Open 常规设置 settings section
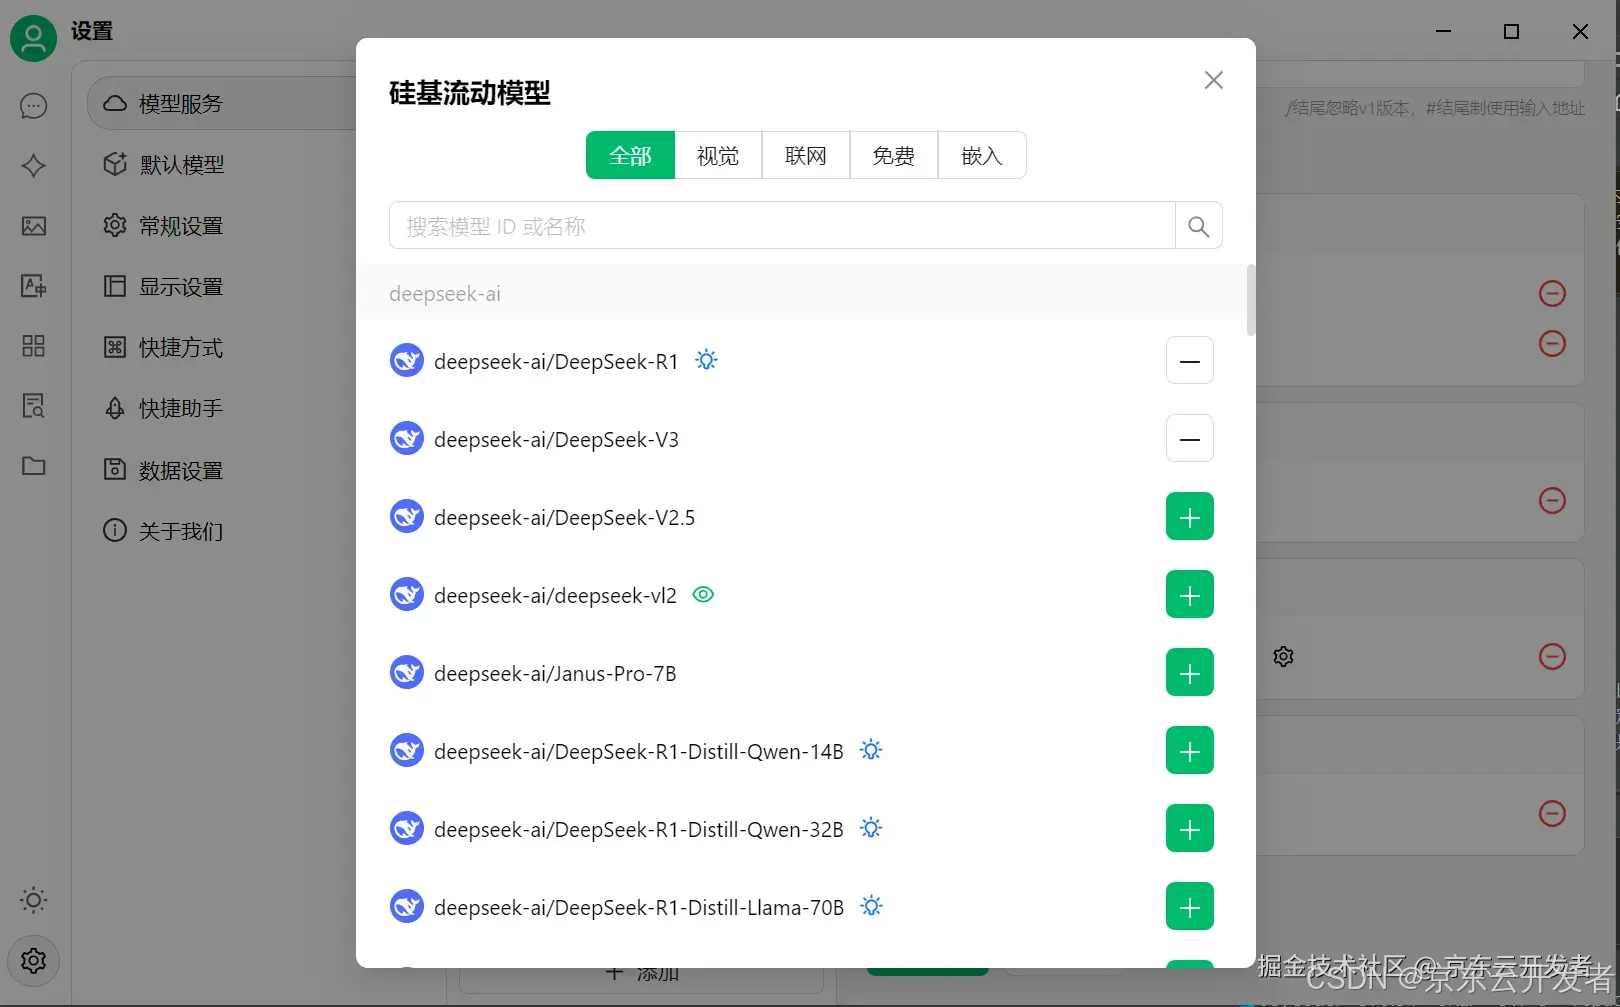 (x=163, y=226)
